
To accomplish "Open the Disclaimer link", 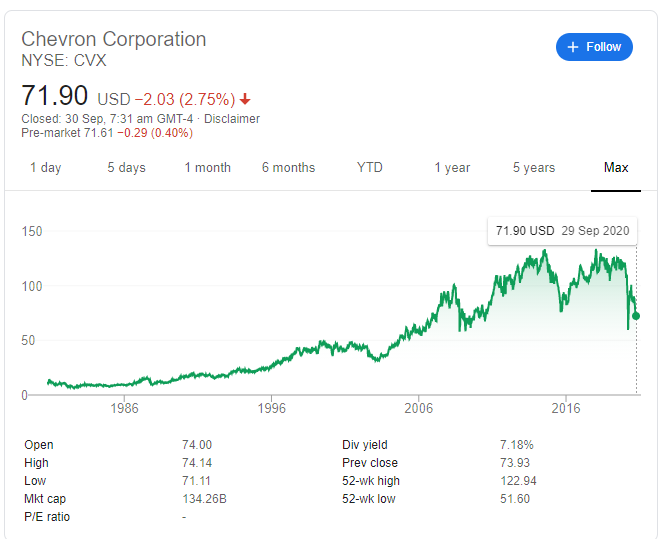I will pyautogui.click(x=232, y=119).
